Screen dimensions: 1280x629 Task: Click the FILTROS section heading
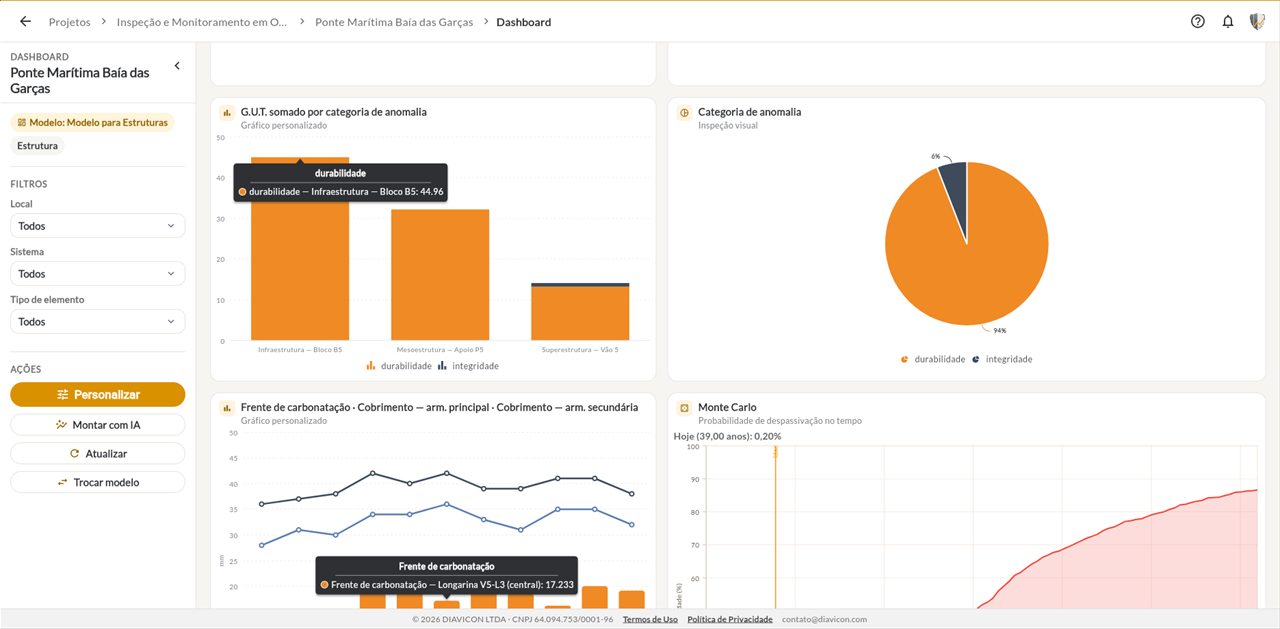(29, 184)
